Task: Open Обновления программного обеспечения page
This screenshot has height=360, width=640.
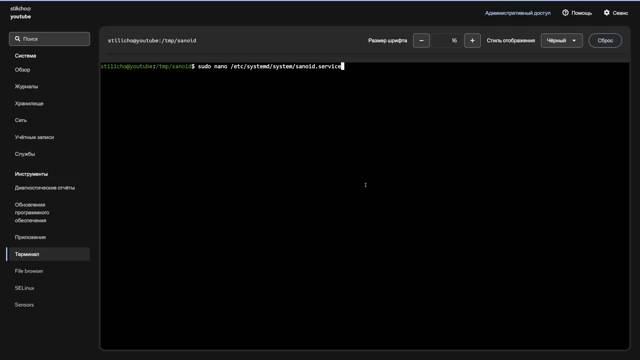Action: coord(32,213)
